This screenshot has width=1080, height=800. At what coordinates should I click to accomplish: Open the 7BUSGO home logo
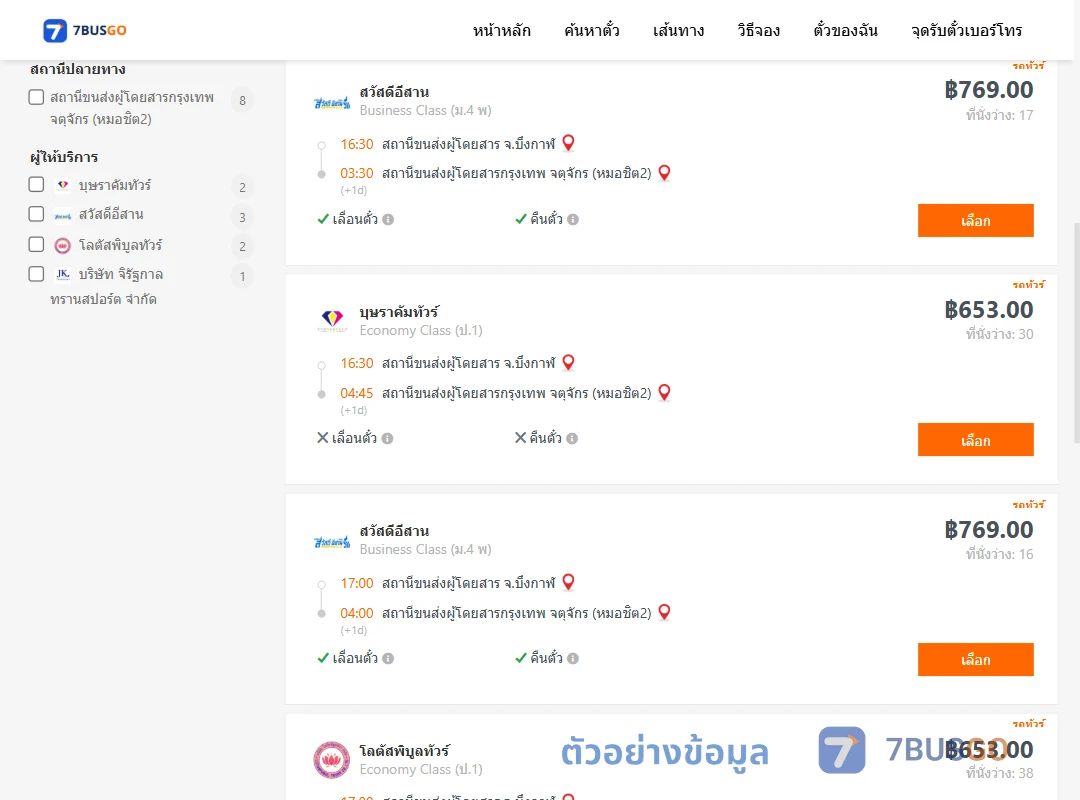85,30
